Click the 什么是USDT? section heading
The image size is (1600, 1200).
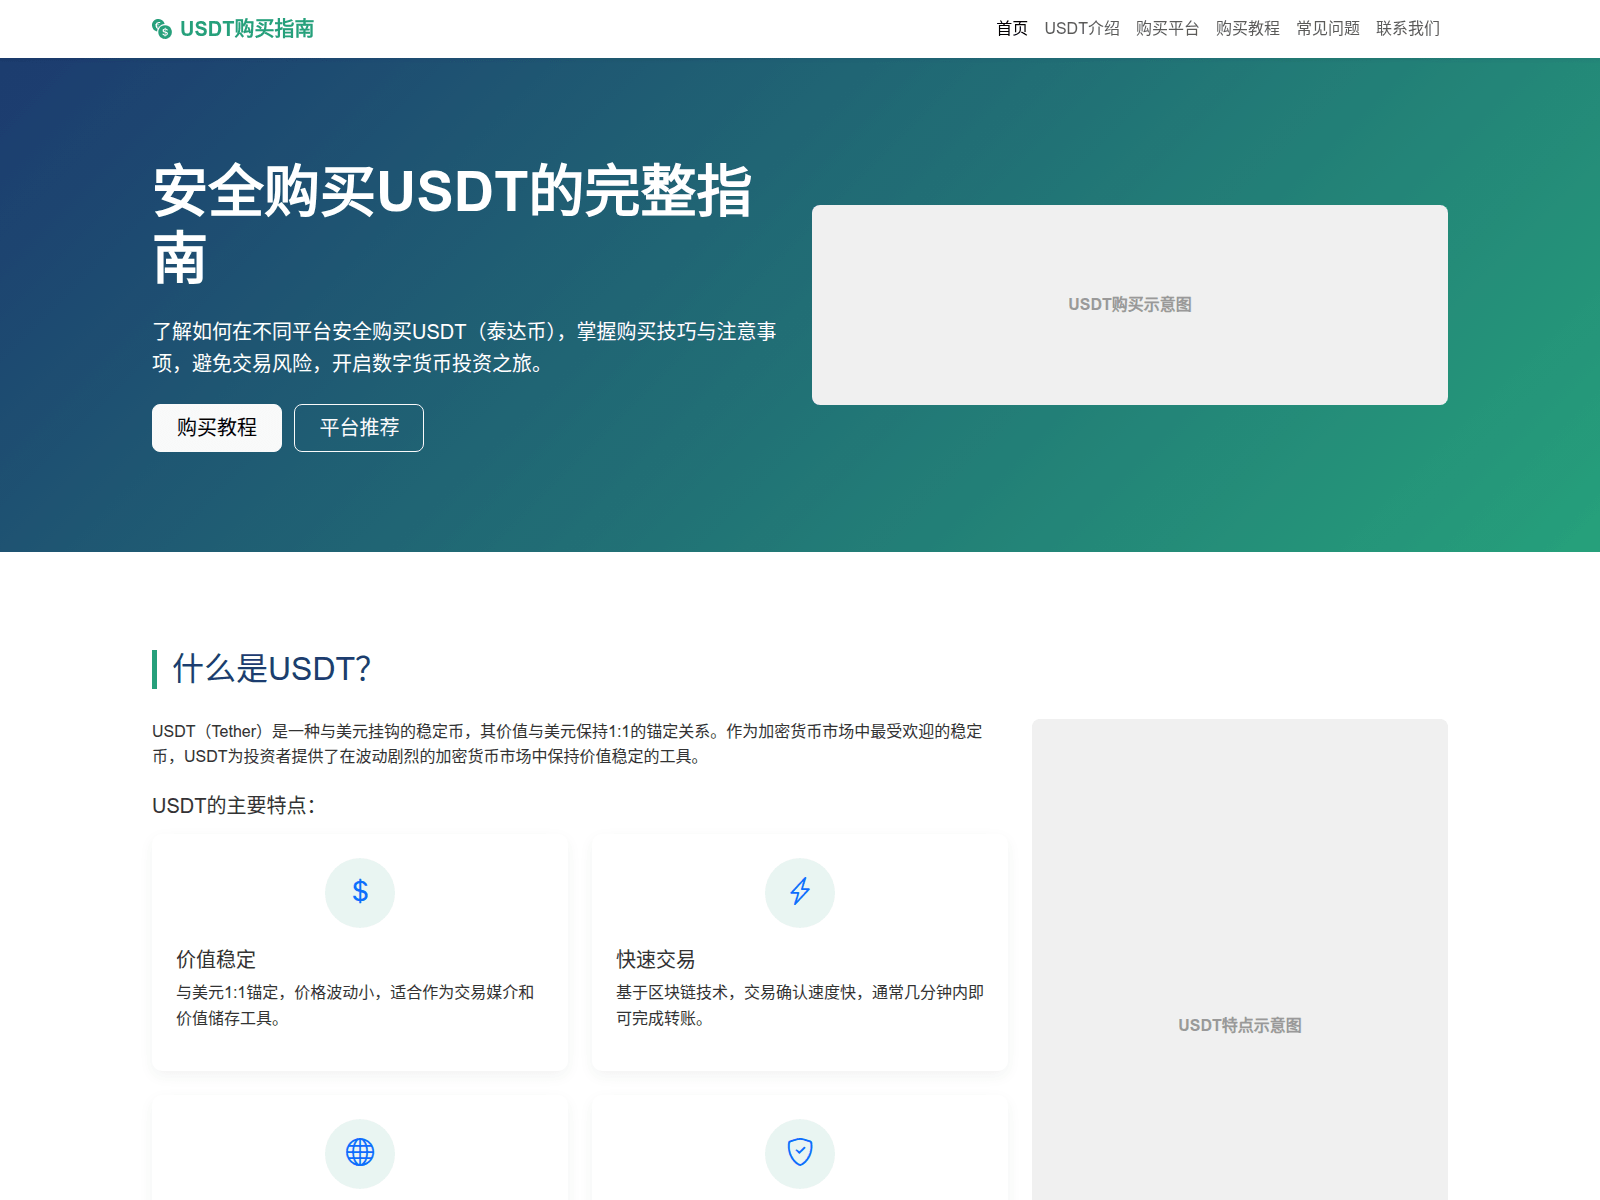272,669
